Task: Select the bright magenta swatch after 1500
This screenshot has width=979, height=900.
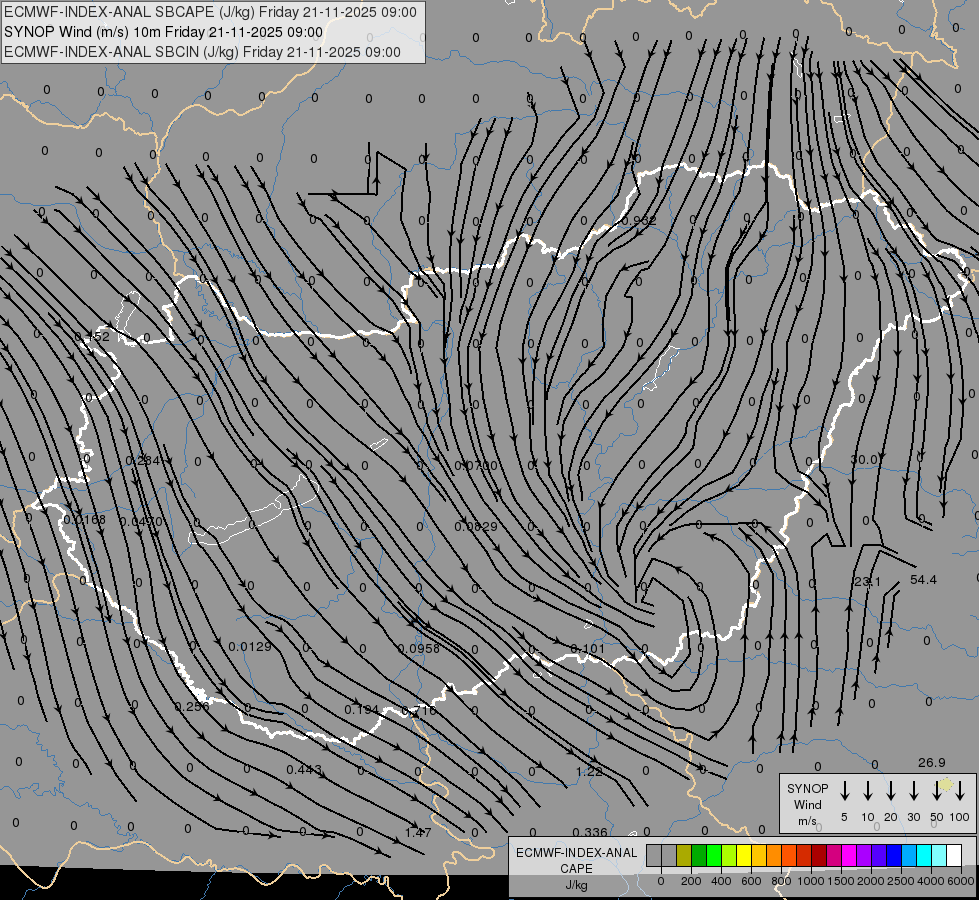Action: point(849,855)
